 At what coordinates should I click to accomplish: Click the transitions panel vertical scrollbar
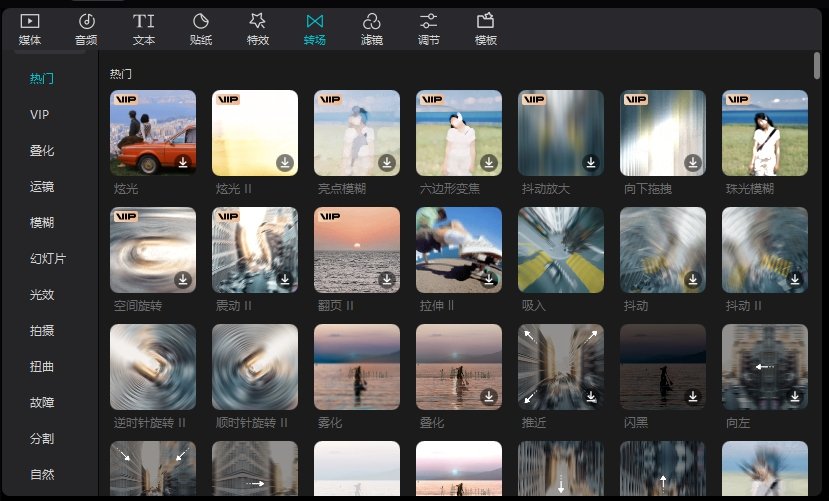[x=817, y=66]
